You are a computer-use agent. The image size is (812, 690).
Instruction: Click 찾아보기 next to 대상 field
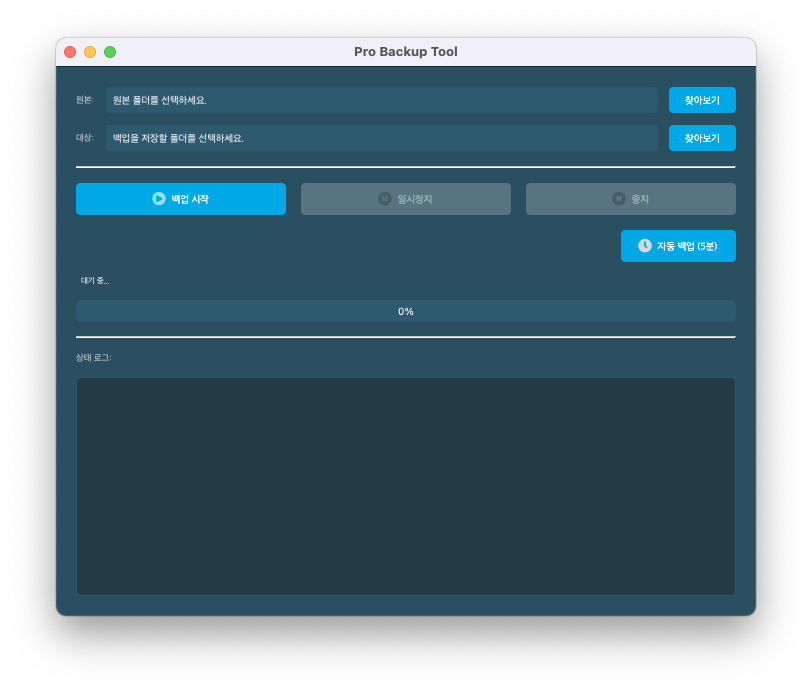pos(702,138)
